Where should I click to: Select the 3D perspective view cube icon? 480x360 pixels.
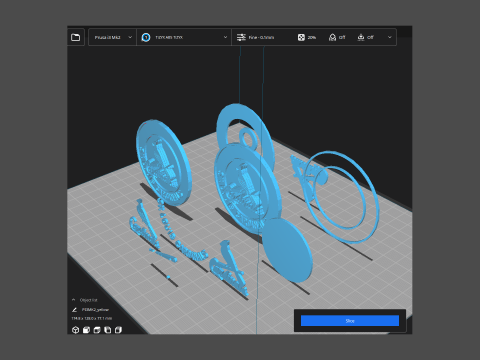75,330
